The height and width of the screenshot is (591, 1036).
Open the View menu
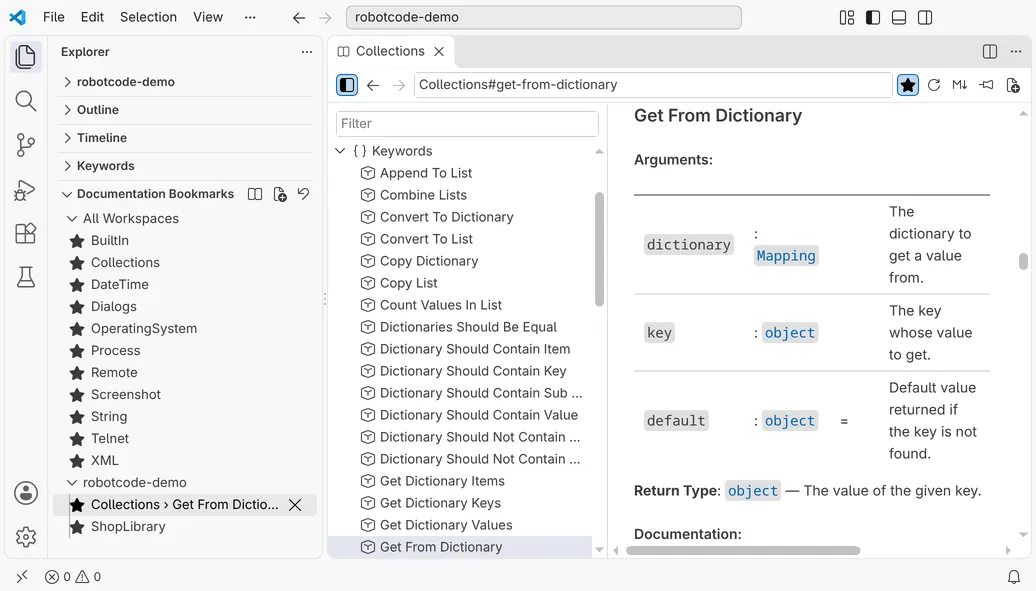pos(207,17)
